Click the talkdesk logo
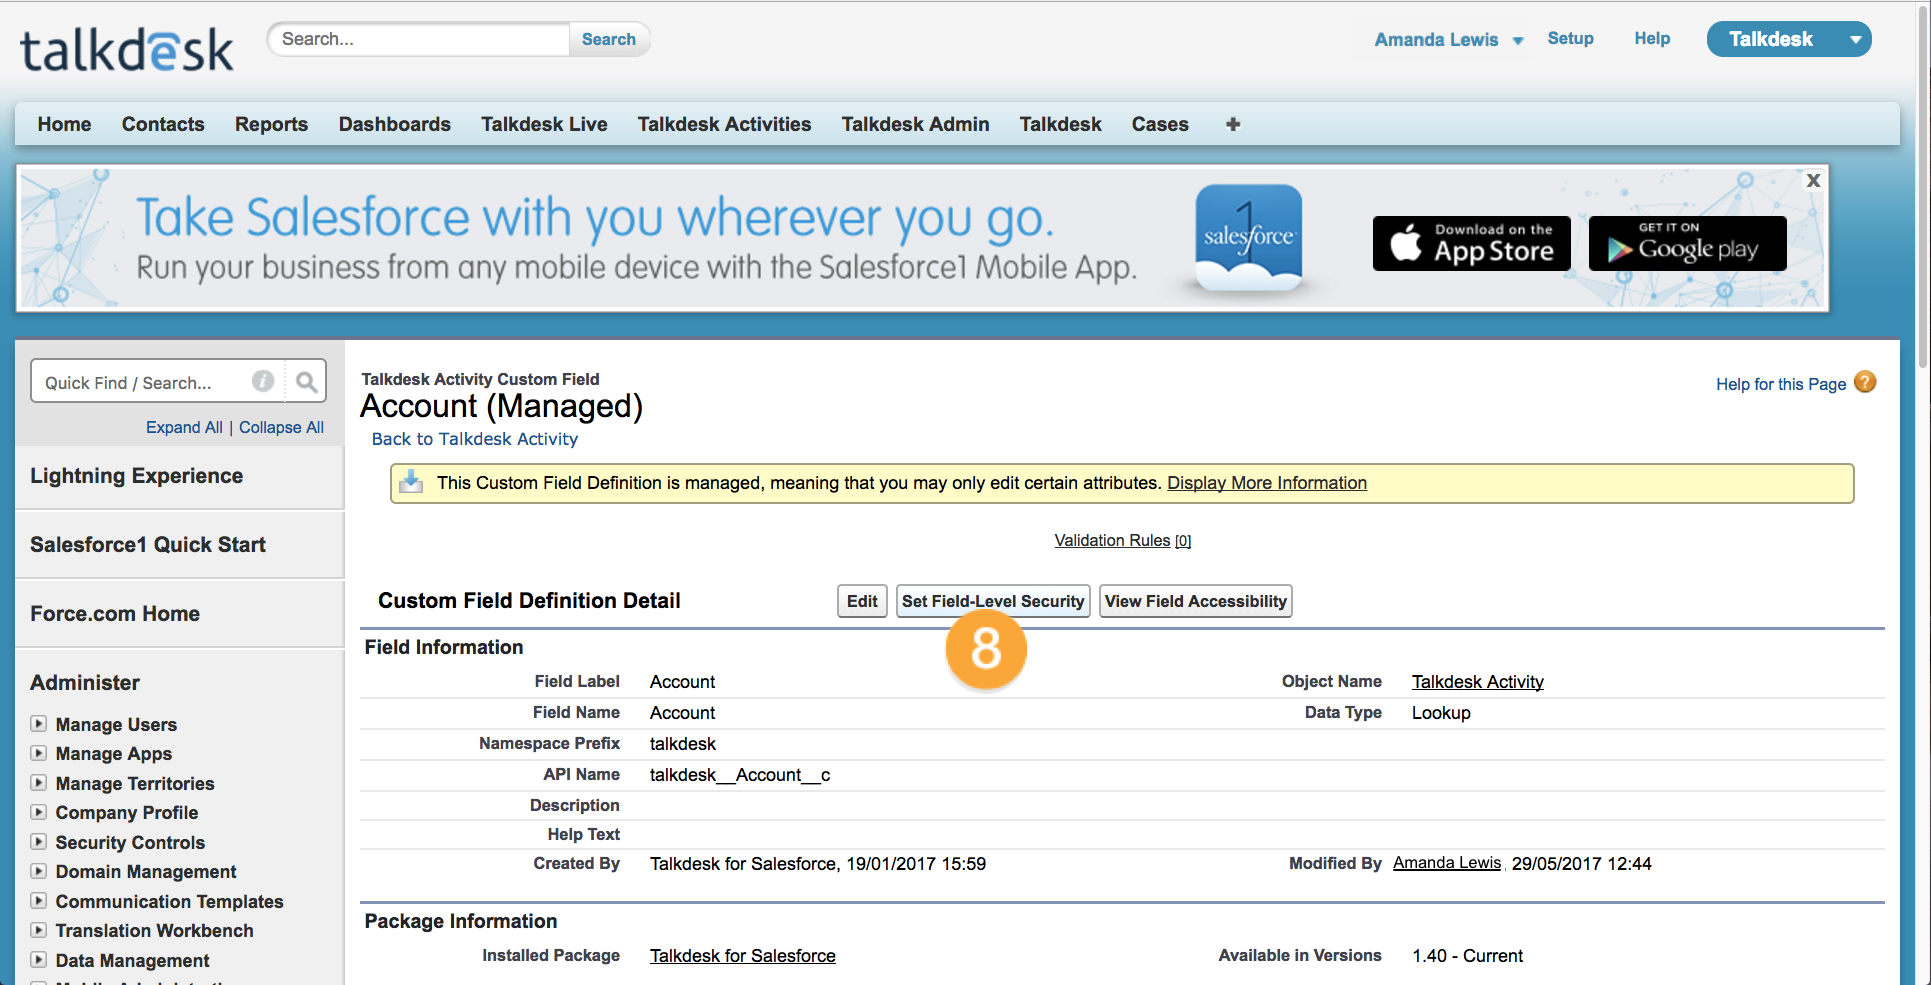The width and height of the screenshot is (1931, 985). click(126, 50)
